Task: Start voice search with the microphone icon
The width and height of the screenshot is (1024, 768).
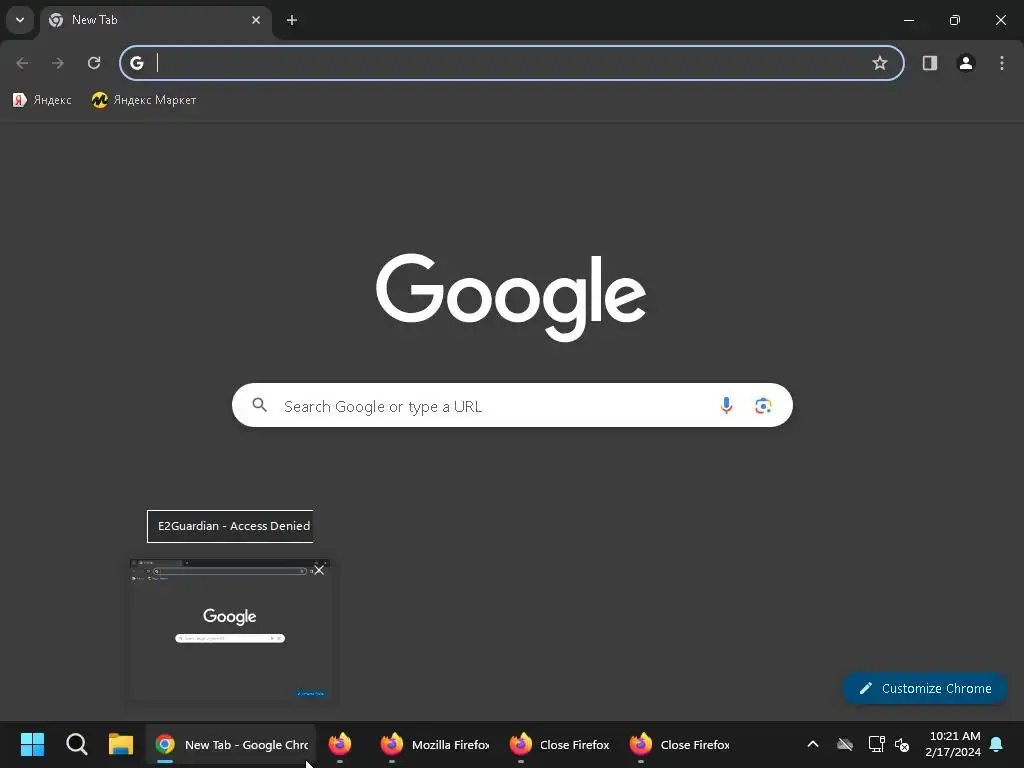Action: pos(726,406)
